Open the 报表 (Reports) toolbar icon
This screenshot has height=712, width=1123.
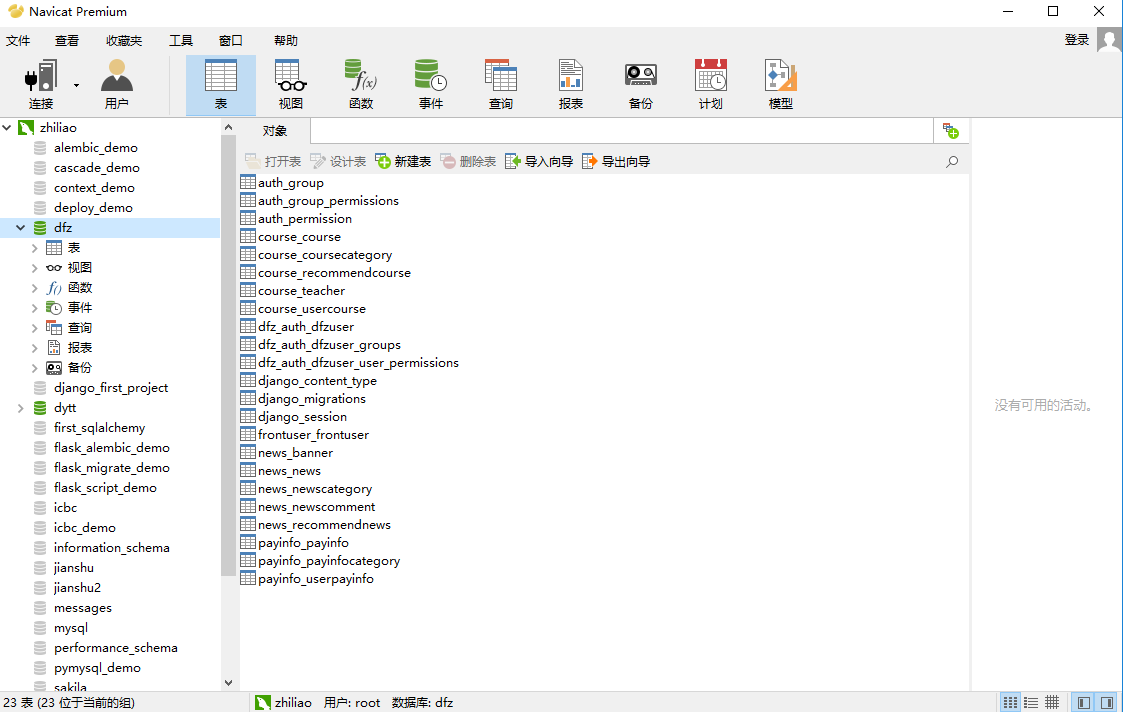coord(571,85)
